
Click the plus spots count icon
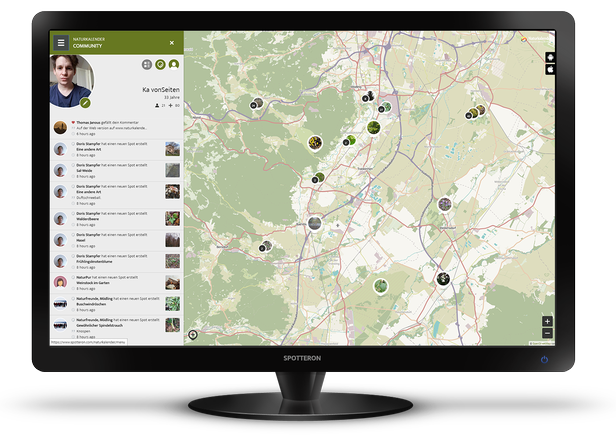[x=170, y=106]
